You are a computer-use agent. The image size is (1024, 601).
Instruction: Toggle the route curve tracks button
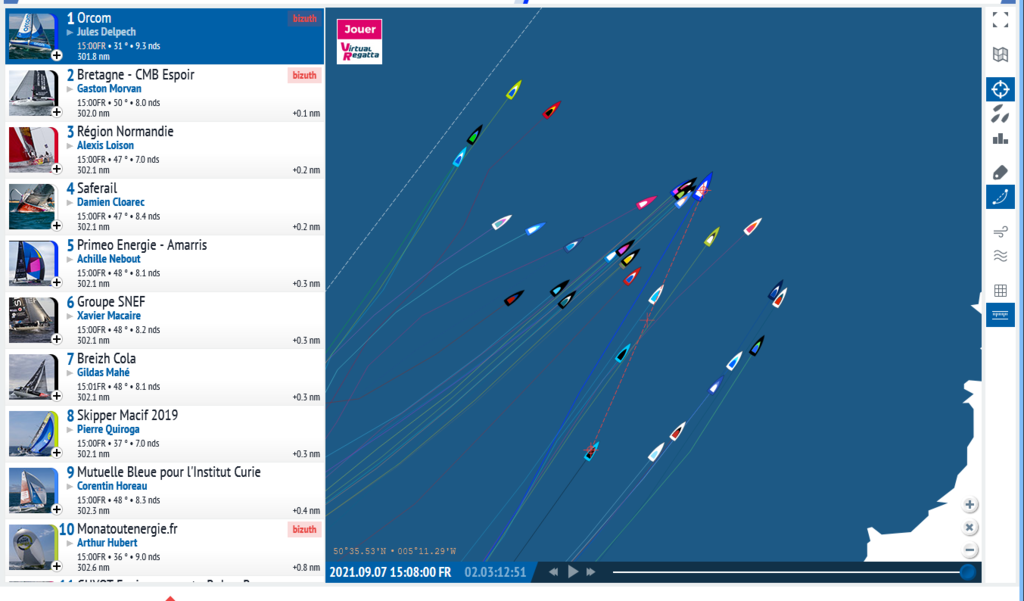point(1000,197)
